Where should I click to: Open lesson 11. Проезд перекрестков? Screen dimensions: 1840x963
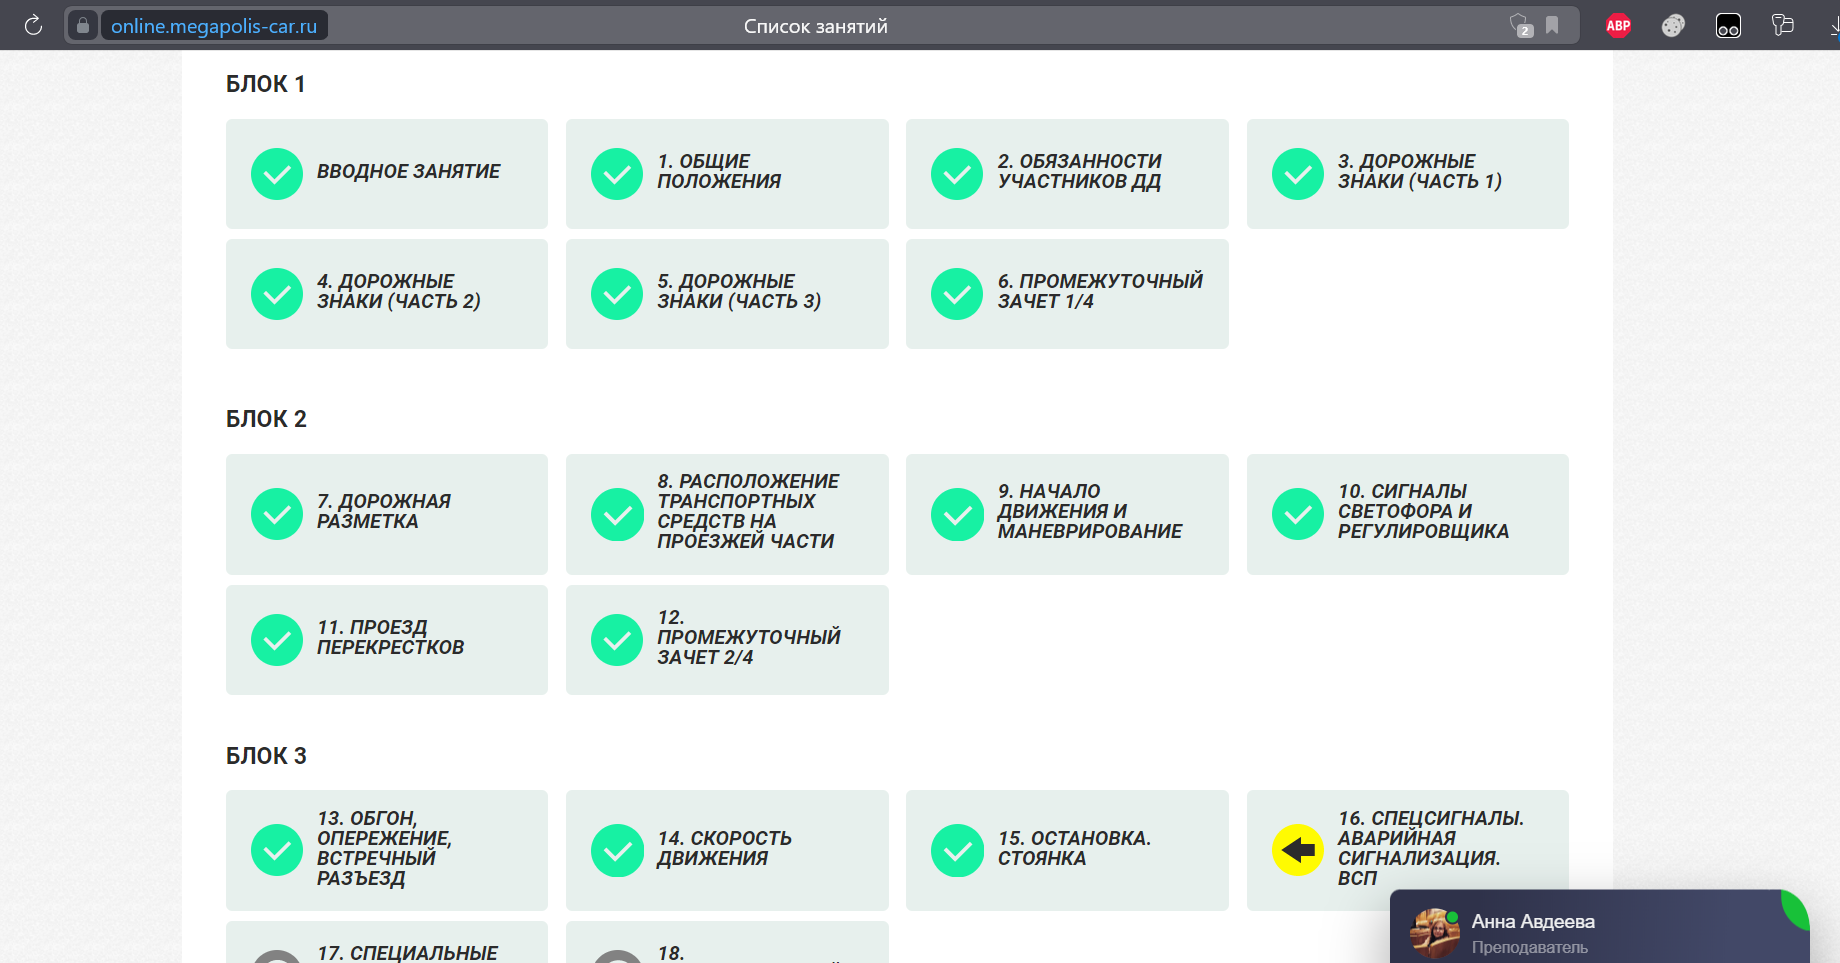(387, 639)
